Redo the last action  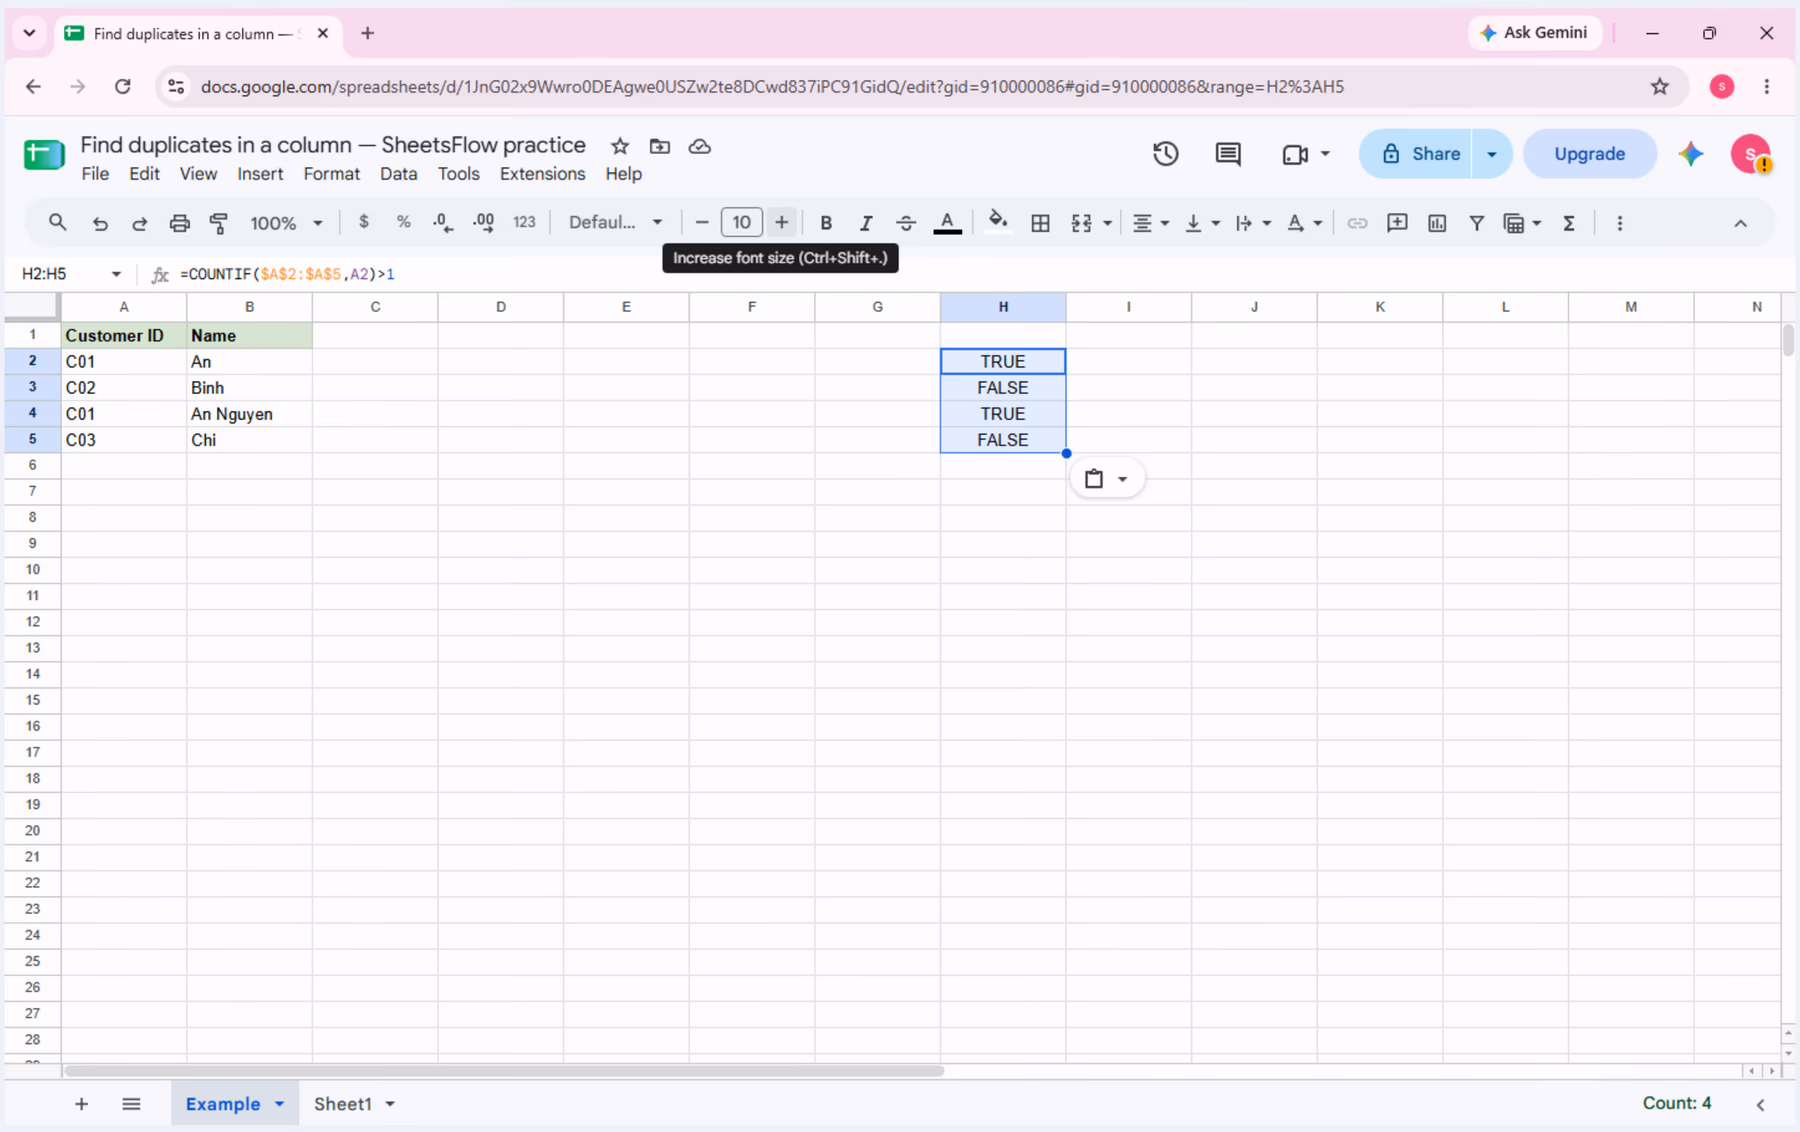coord(139,223)
